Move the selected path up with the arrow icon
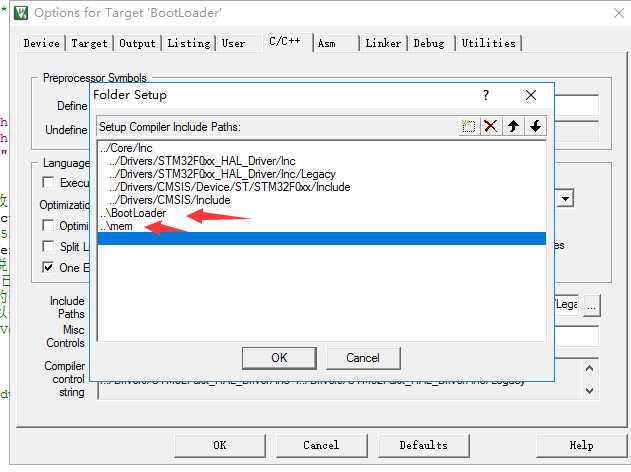Screen dimensions: 631x472 click(x=513, y=127)
